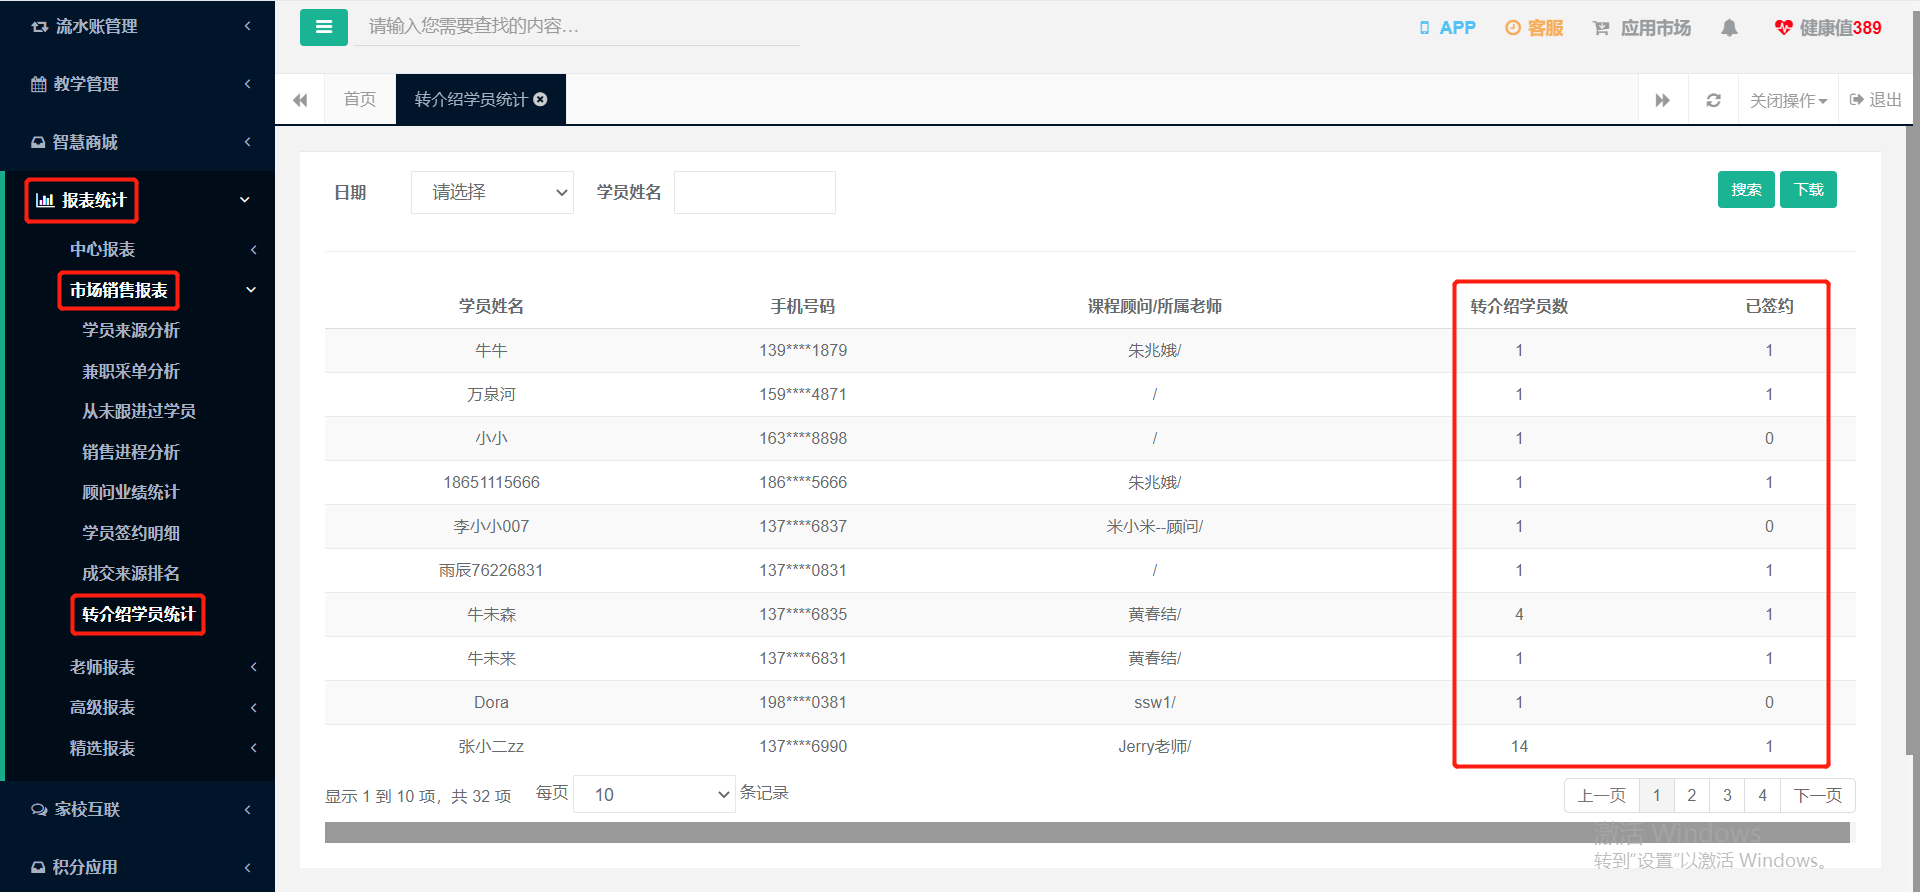
Task: Open the 日期 请选择 dropdown
Action: [x=492, y=192]
